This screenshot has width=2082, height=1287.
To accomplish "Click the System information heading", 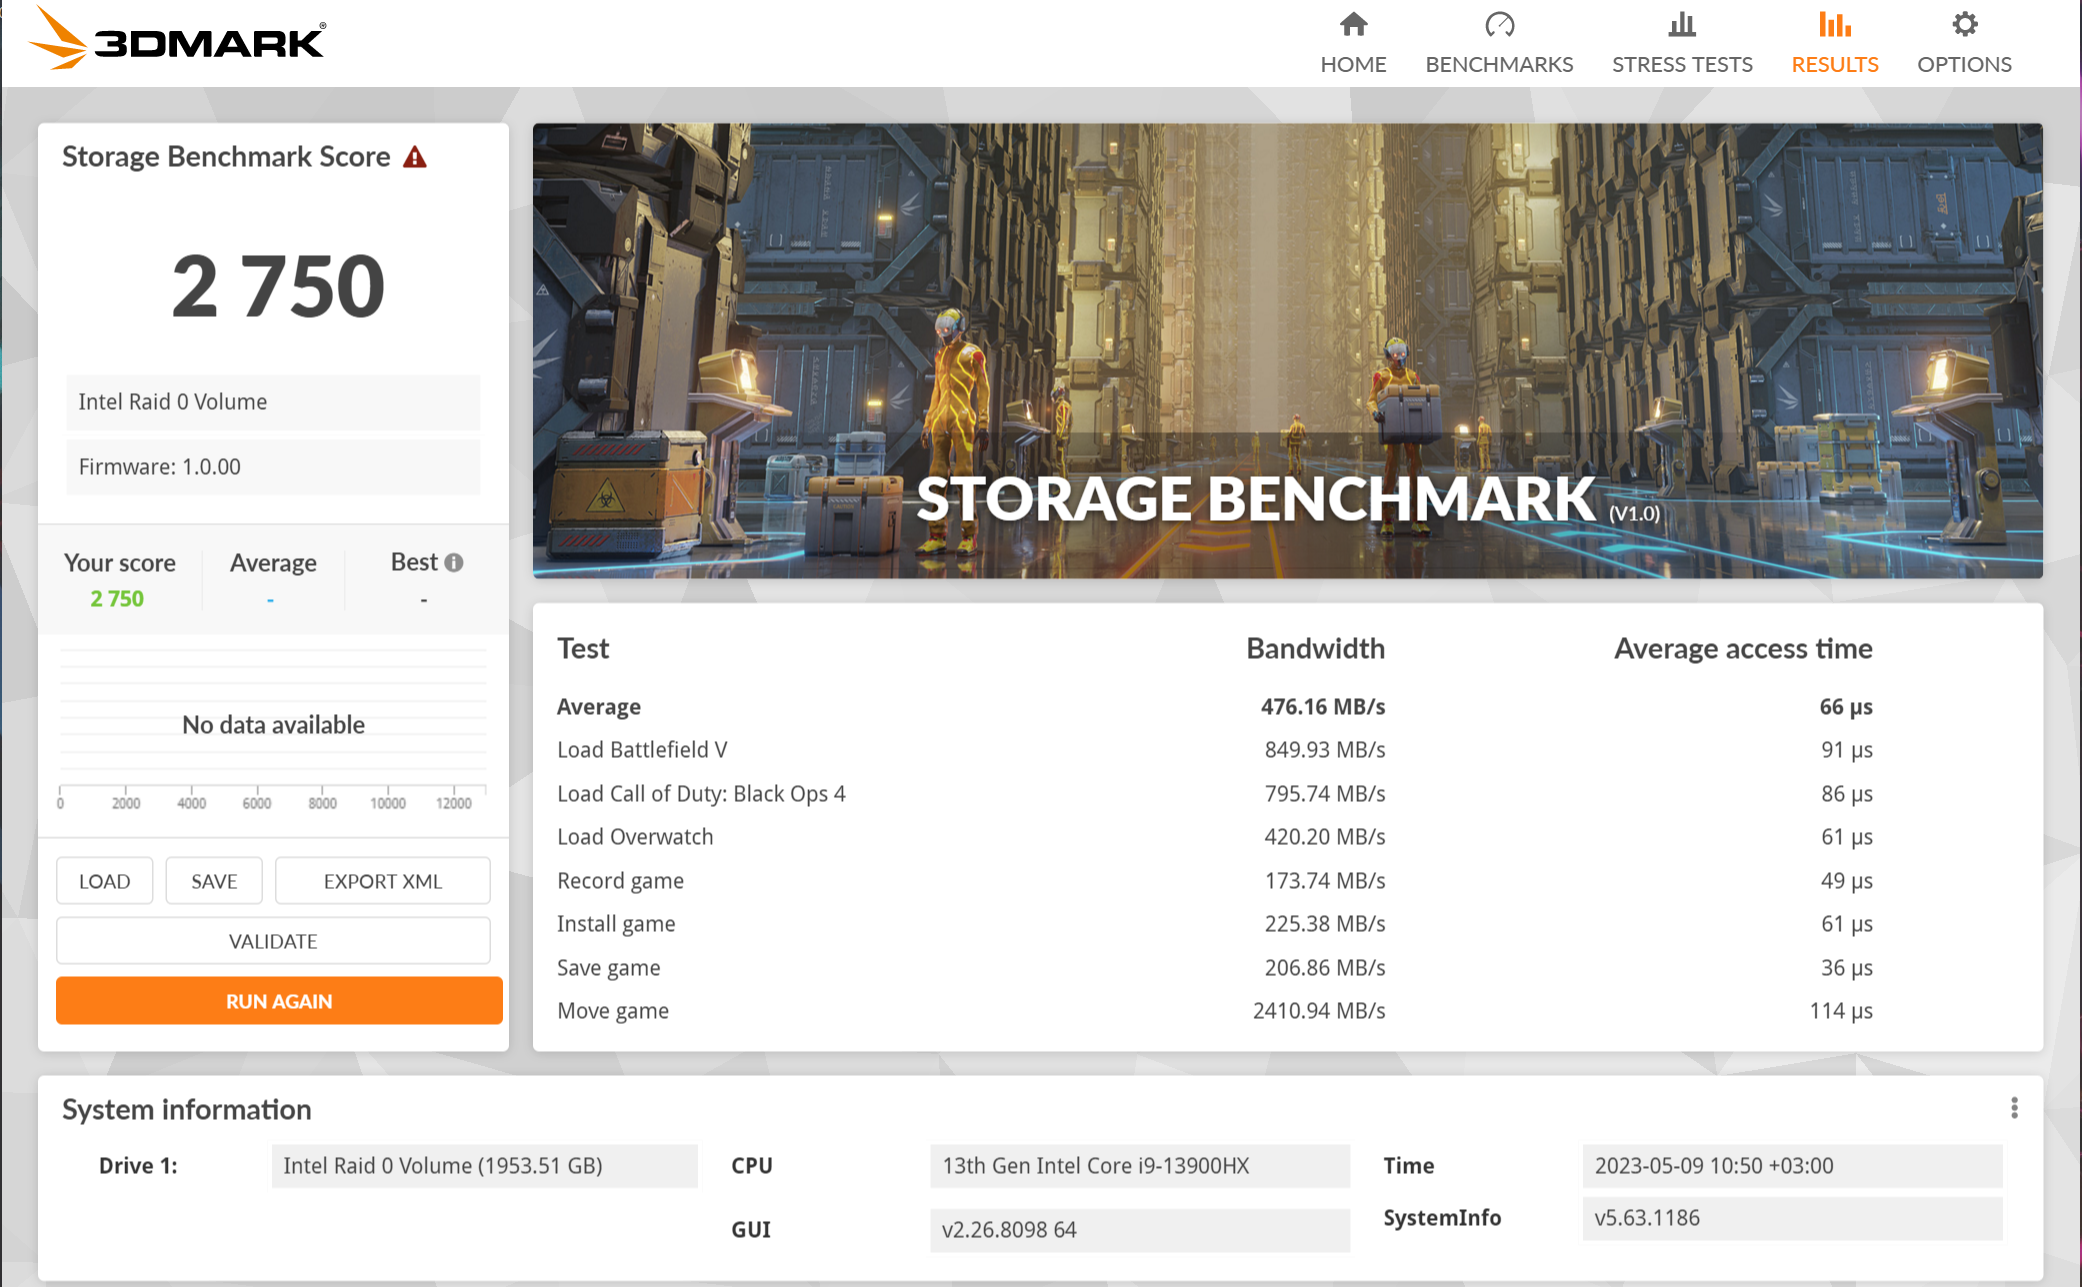I will [187, 1110].
